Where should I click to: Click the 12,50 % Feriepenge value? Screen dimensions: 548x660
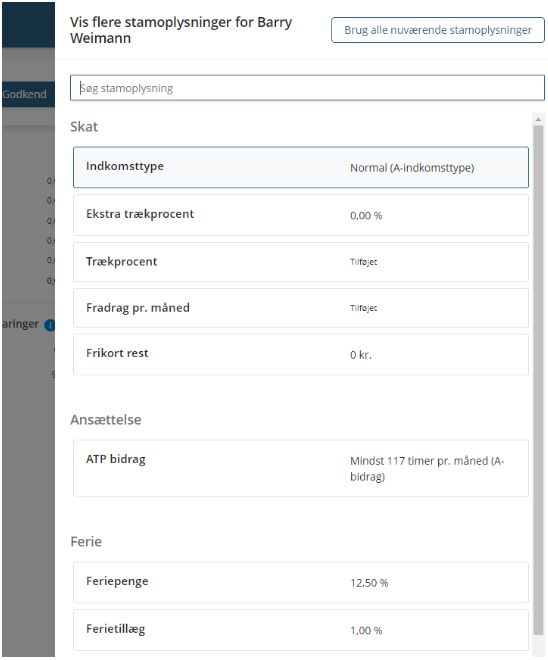[x=369, y=583]
